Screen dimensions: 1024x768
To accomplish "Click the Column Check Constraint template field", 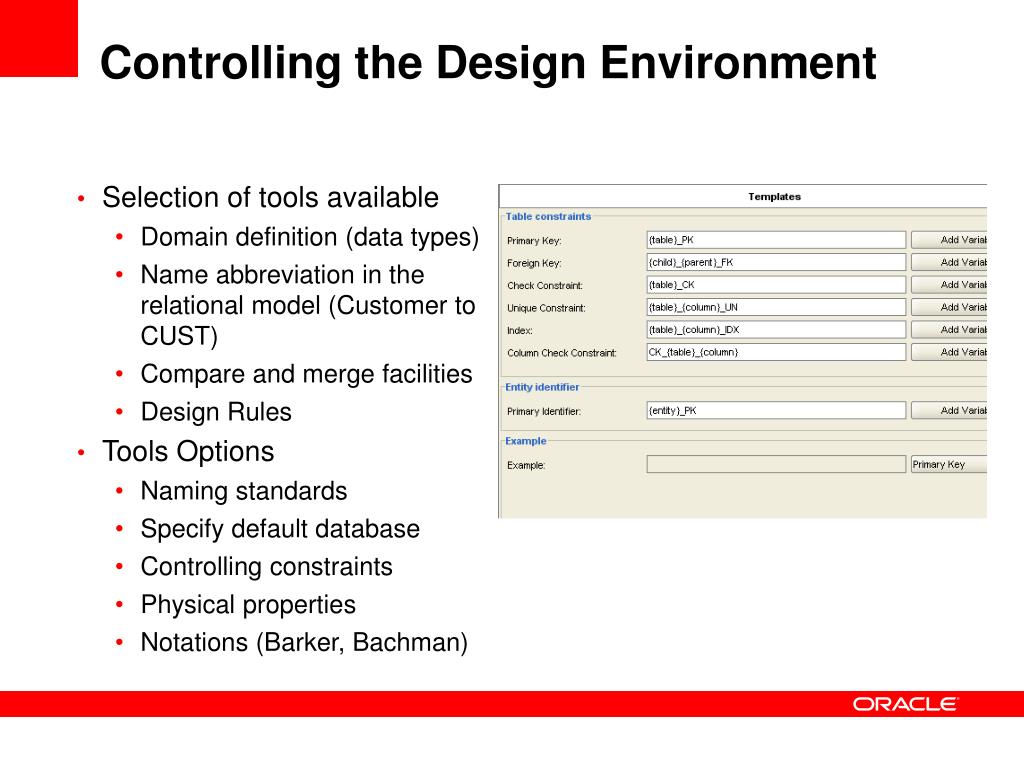I will (776, 352).
